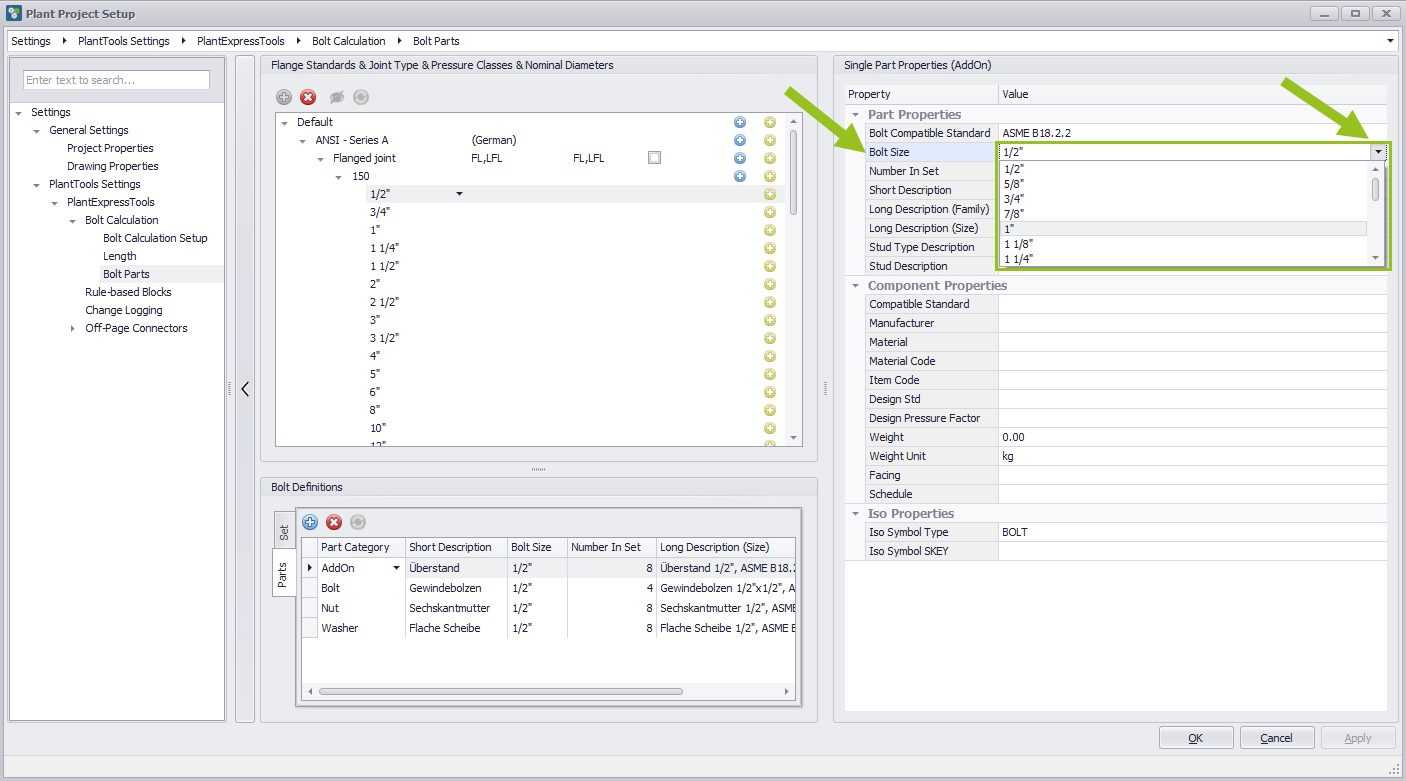The image size is (1406, 781).
Task: Collapse the Part Properties group
Action: pyautogui.click(x=855, y=114)
